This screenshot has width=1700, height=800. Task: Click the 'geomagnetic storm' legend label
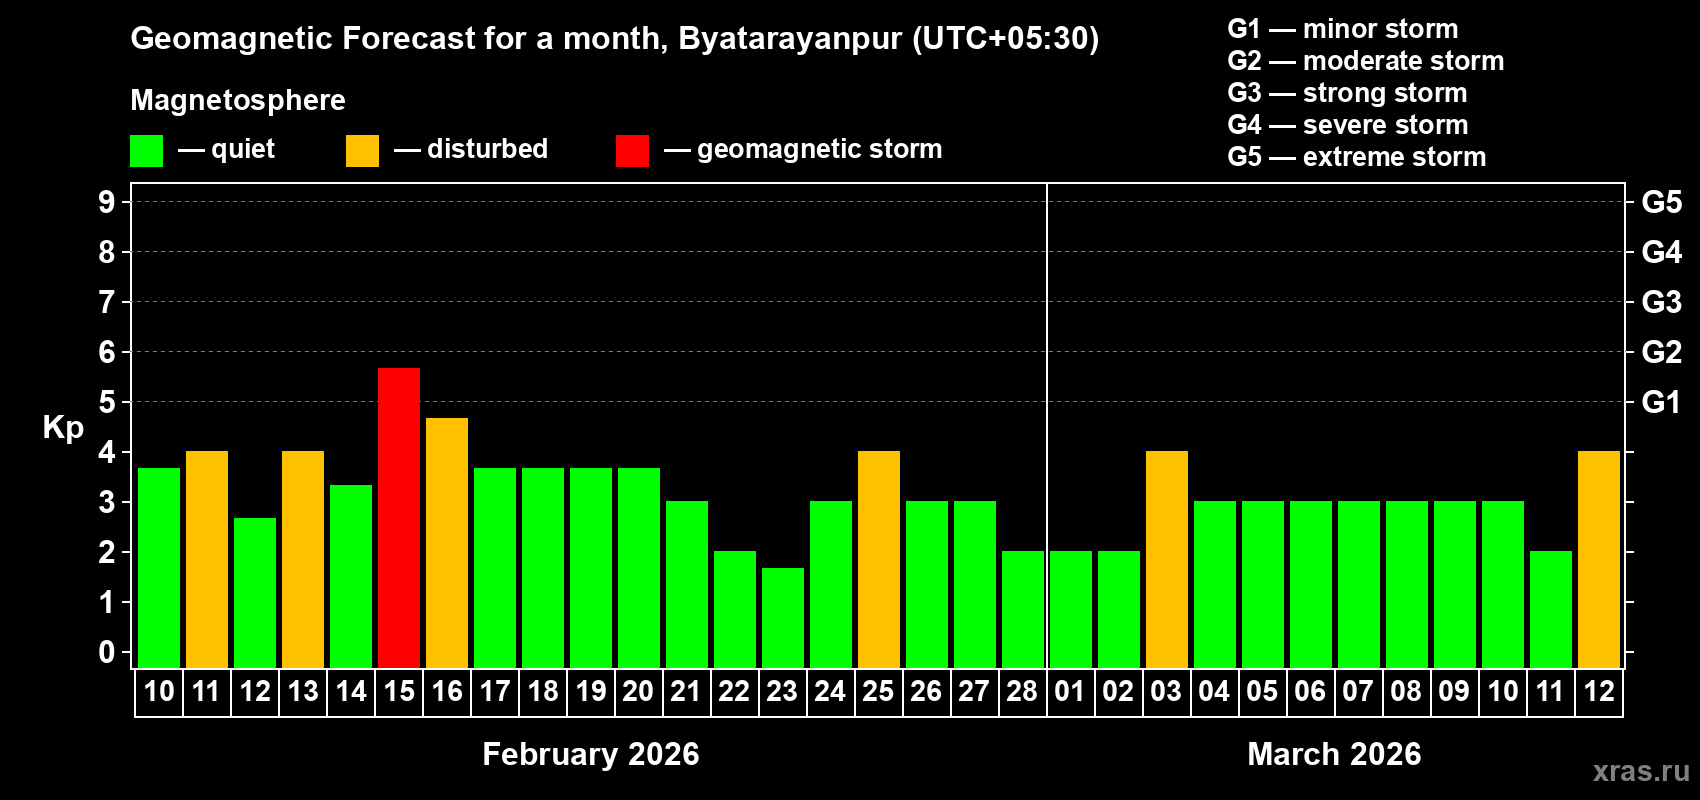(820, 150)
